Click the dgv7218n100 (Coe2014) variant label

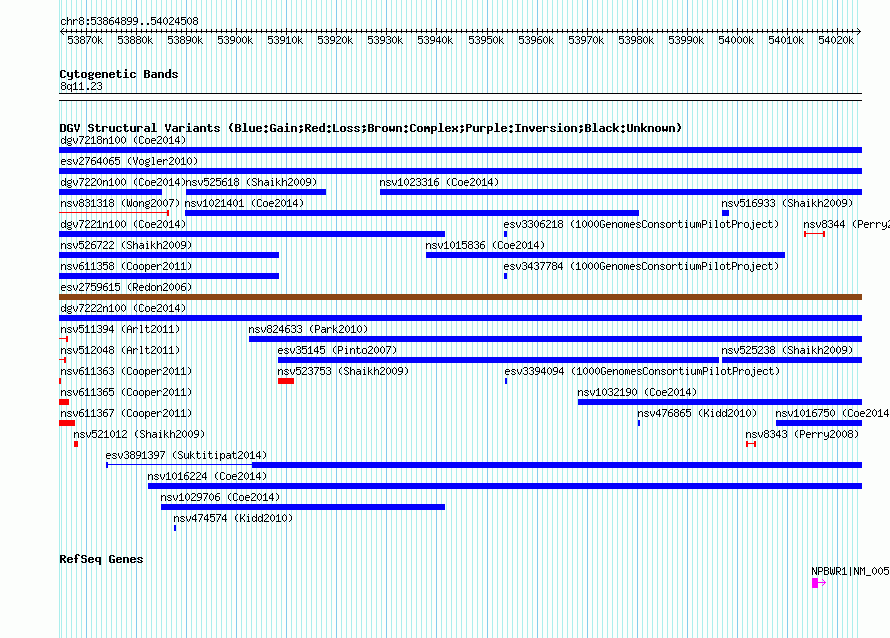click(x=123, y=140)
